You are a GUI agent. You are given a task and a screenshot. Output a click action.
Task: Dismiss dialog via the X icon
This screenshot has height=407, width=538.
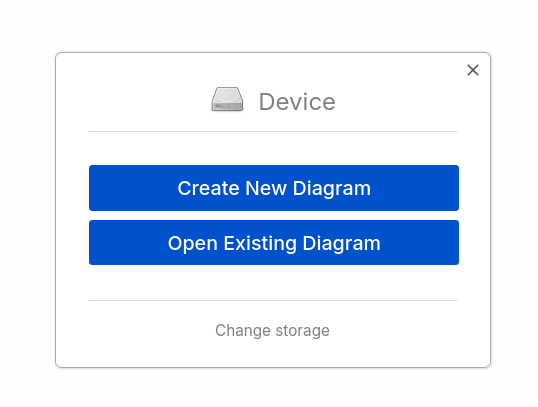473,70
